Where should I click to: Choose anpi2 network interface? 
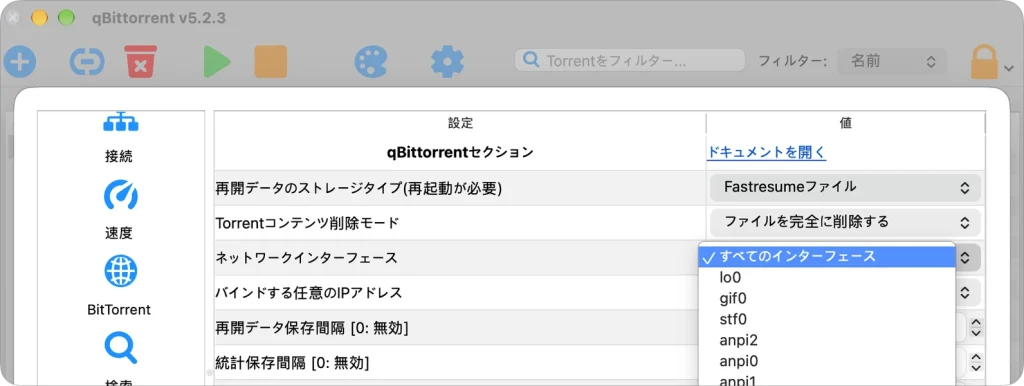click(x=827, y=340)
